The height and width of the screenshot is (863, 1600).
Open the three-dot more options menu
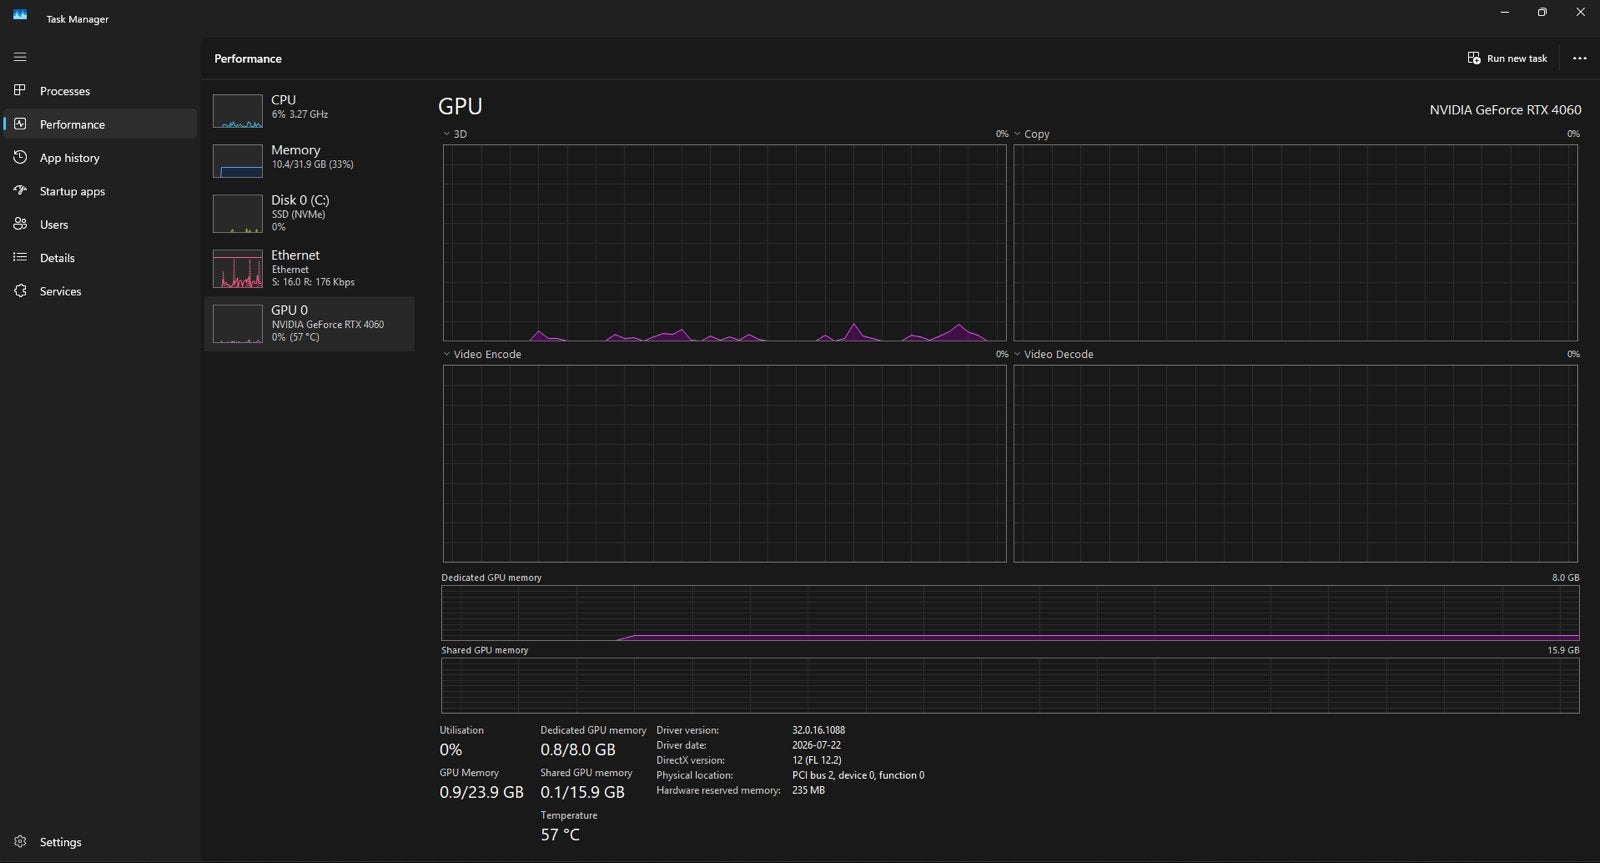coord(1579,58)
